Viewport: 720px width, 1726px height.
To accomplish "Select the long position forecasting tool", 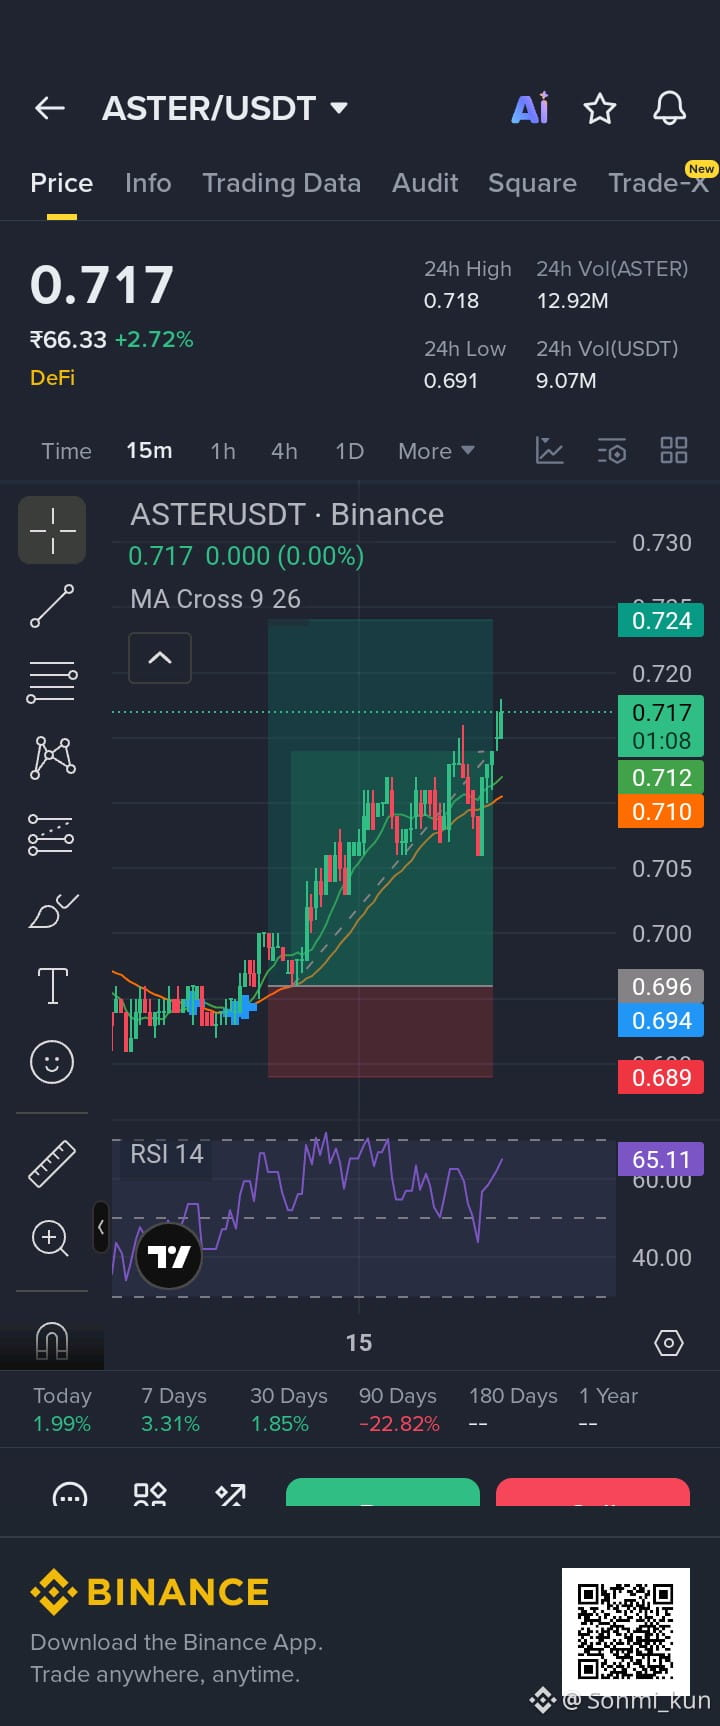I will click(x=52, y=834).
